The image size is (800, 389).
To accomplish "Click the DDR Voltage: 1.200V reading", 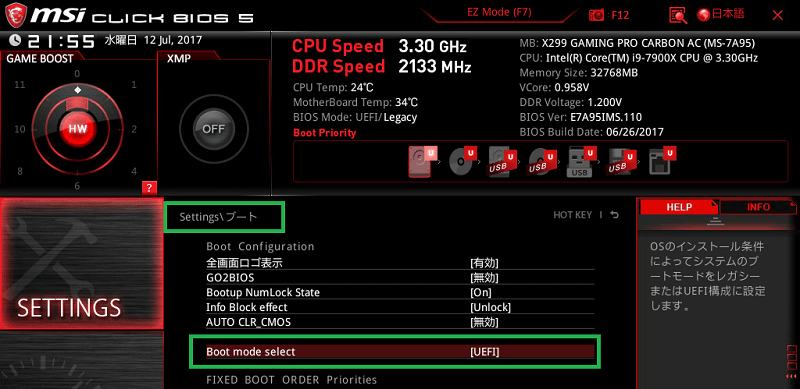I will click(x=570, y=102).
